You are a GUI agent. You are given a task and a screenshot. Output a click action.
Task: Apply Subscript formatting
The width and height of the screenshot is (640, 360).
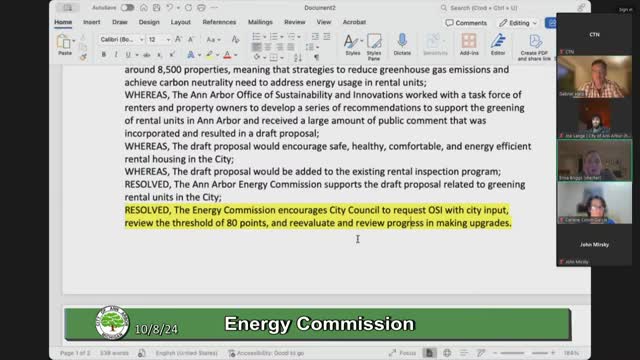pyautogui.click(x=159, y=55)
